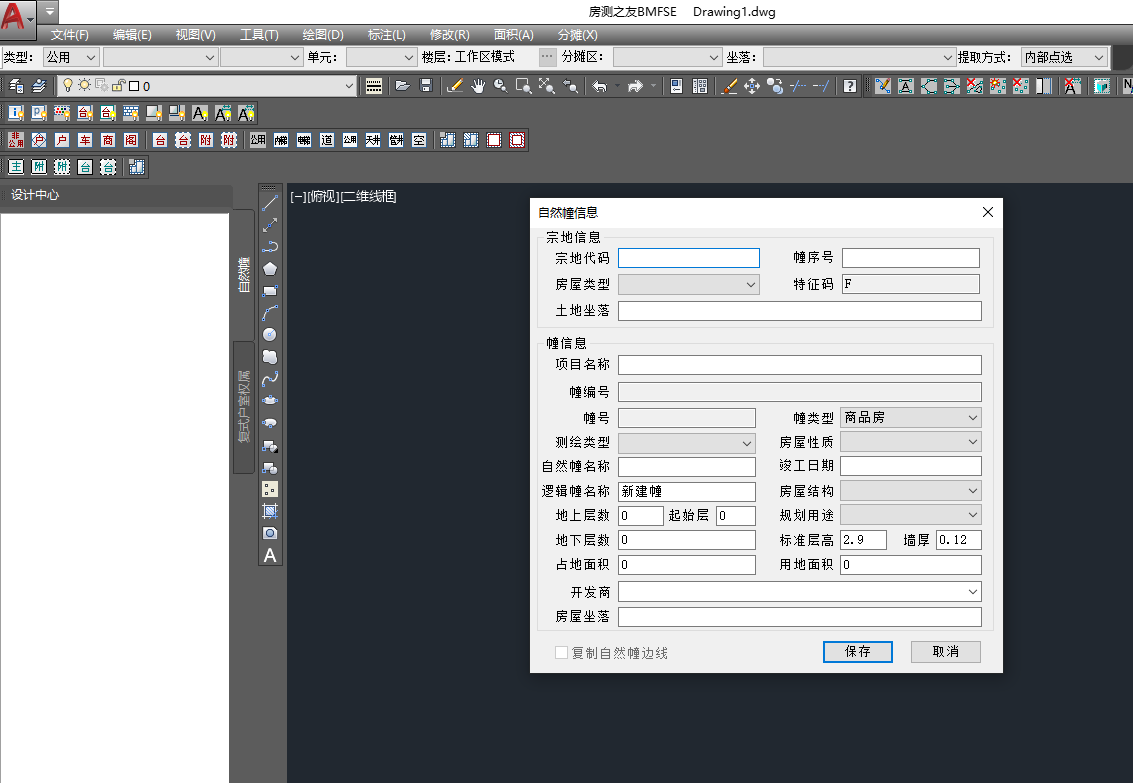Open the 分摊(X) menu
This screenshot has width=1133, height=783.
click(578, 35)
